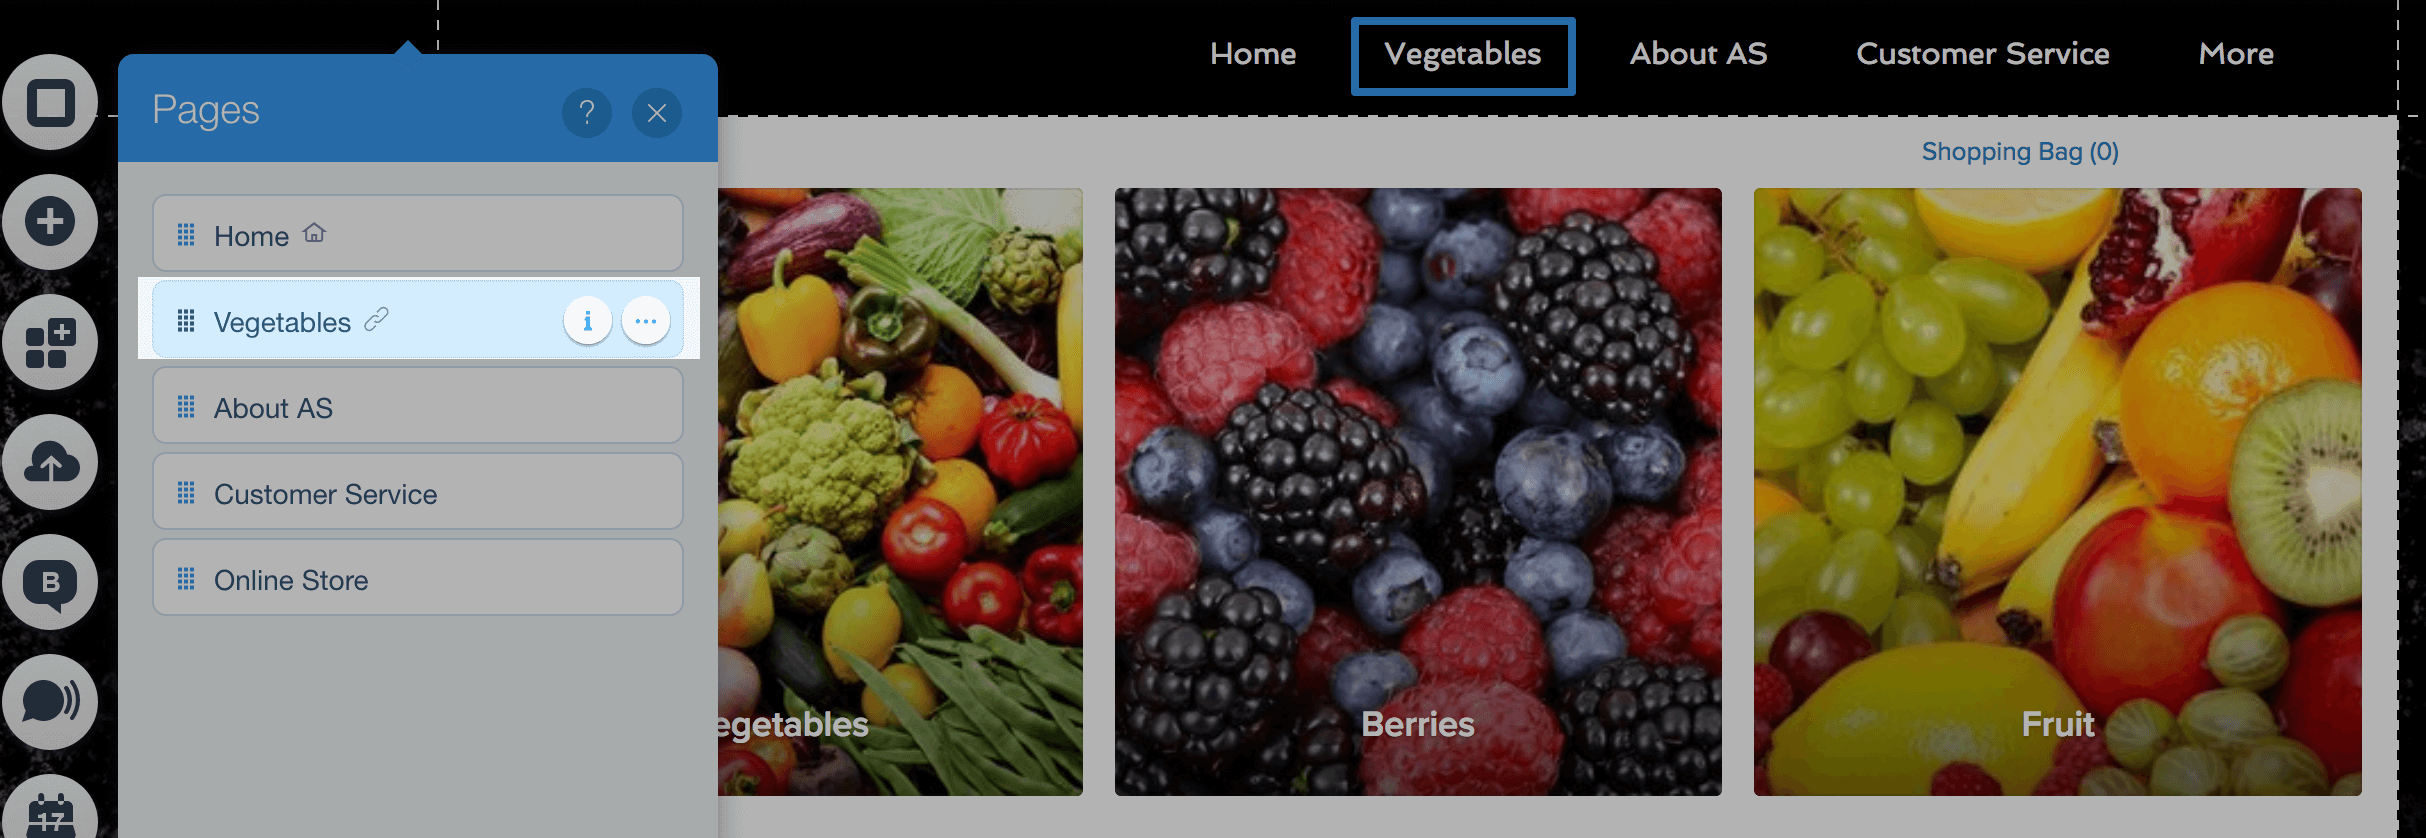Open Vegetables page more options menu

(646, 321)
